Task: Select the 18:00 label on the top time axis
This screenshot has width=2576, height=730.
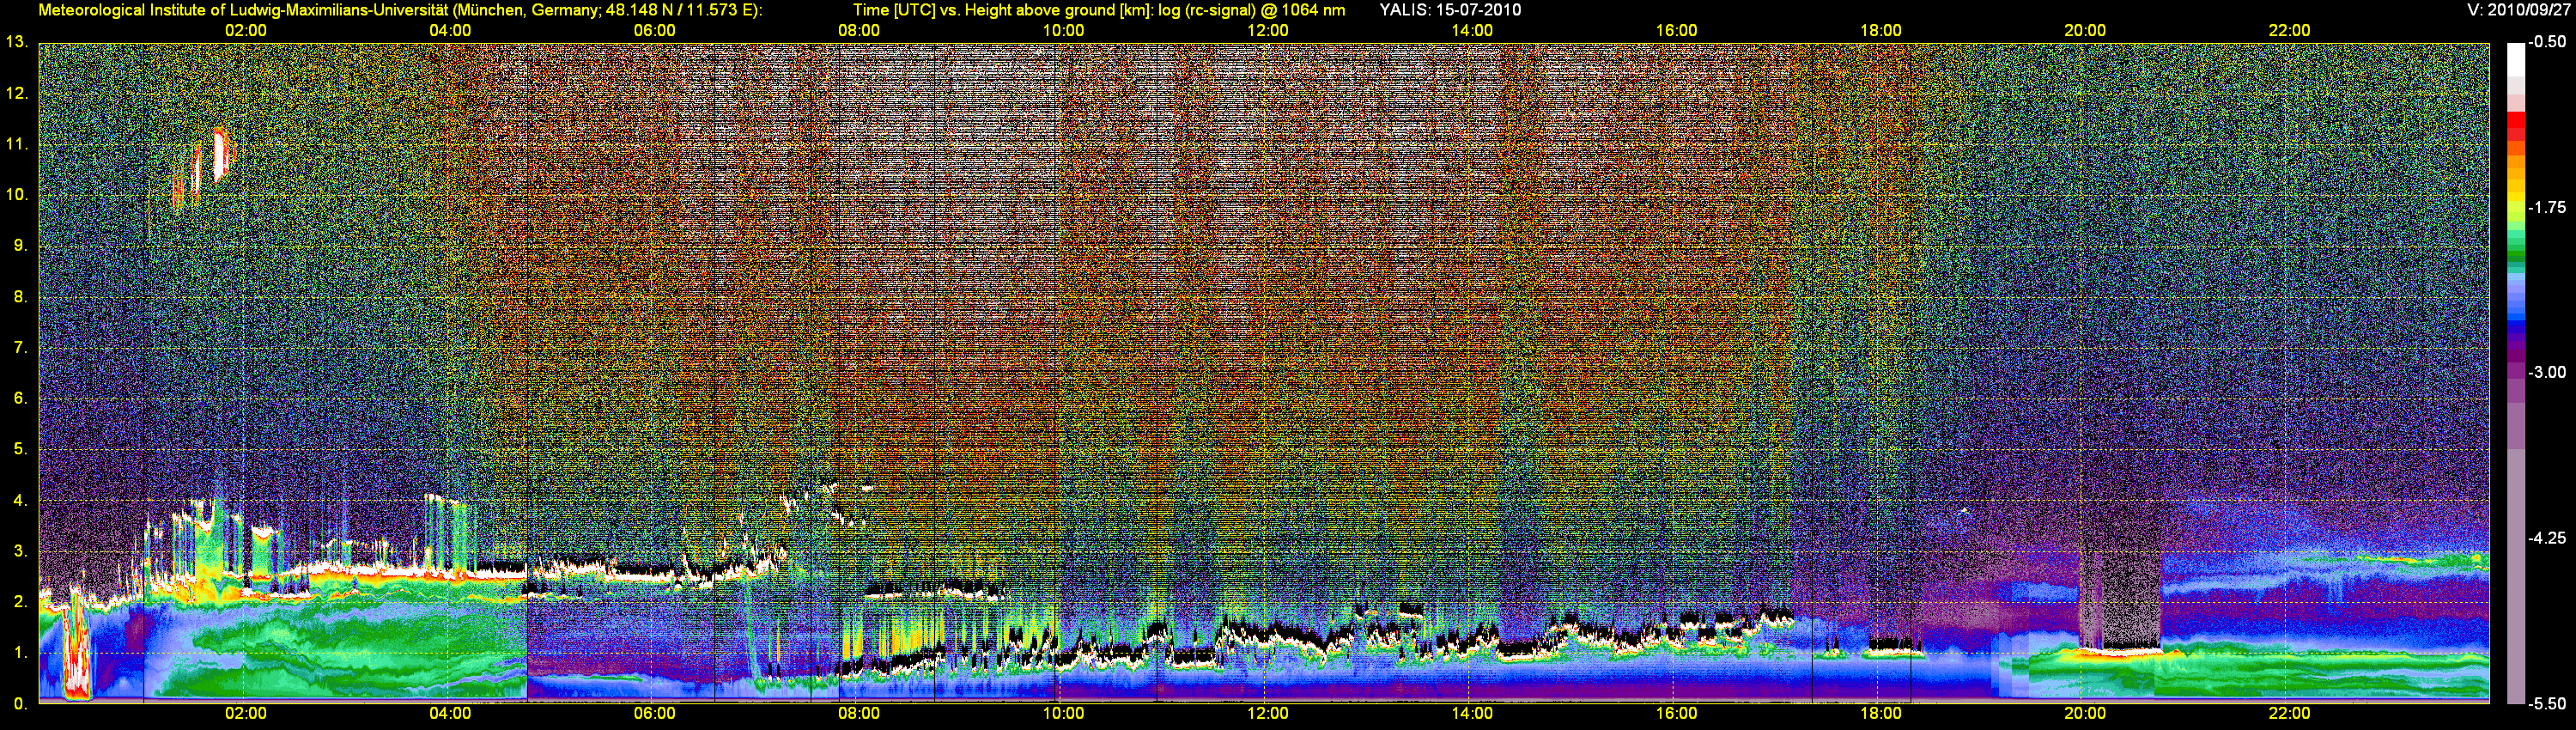Action: [x=1881, y=30]
